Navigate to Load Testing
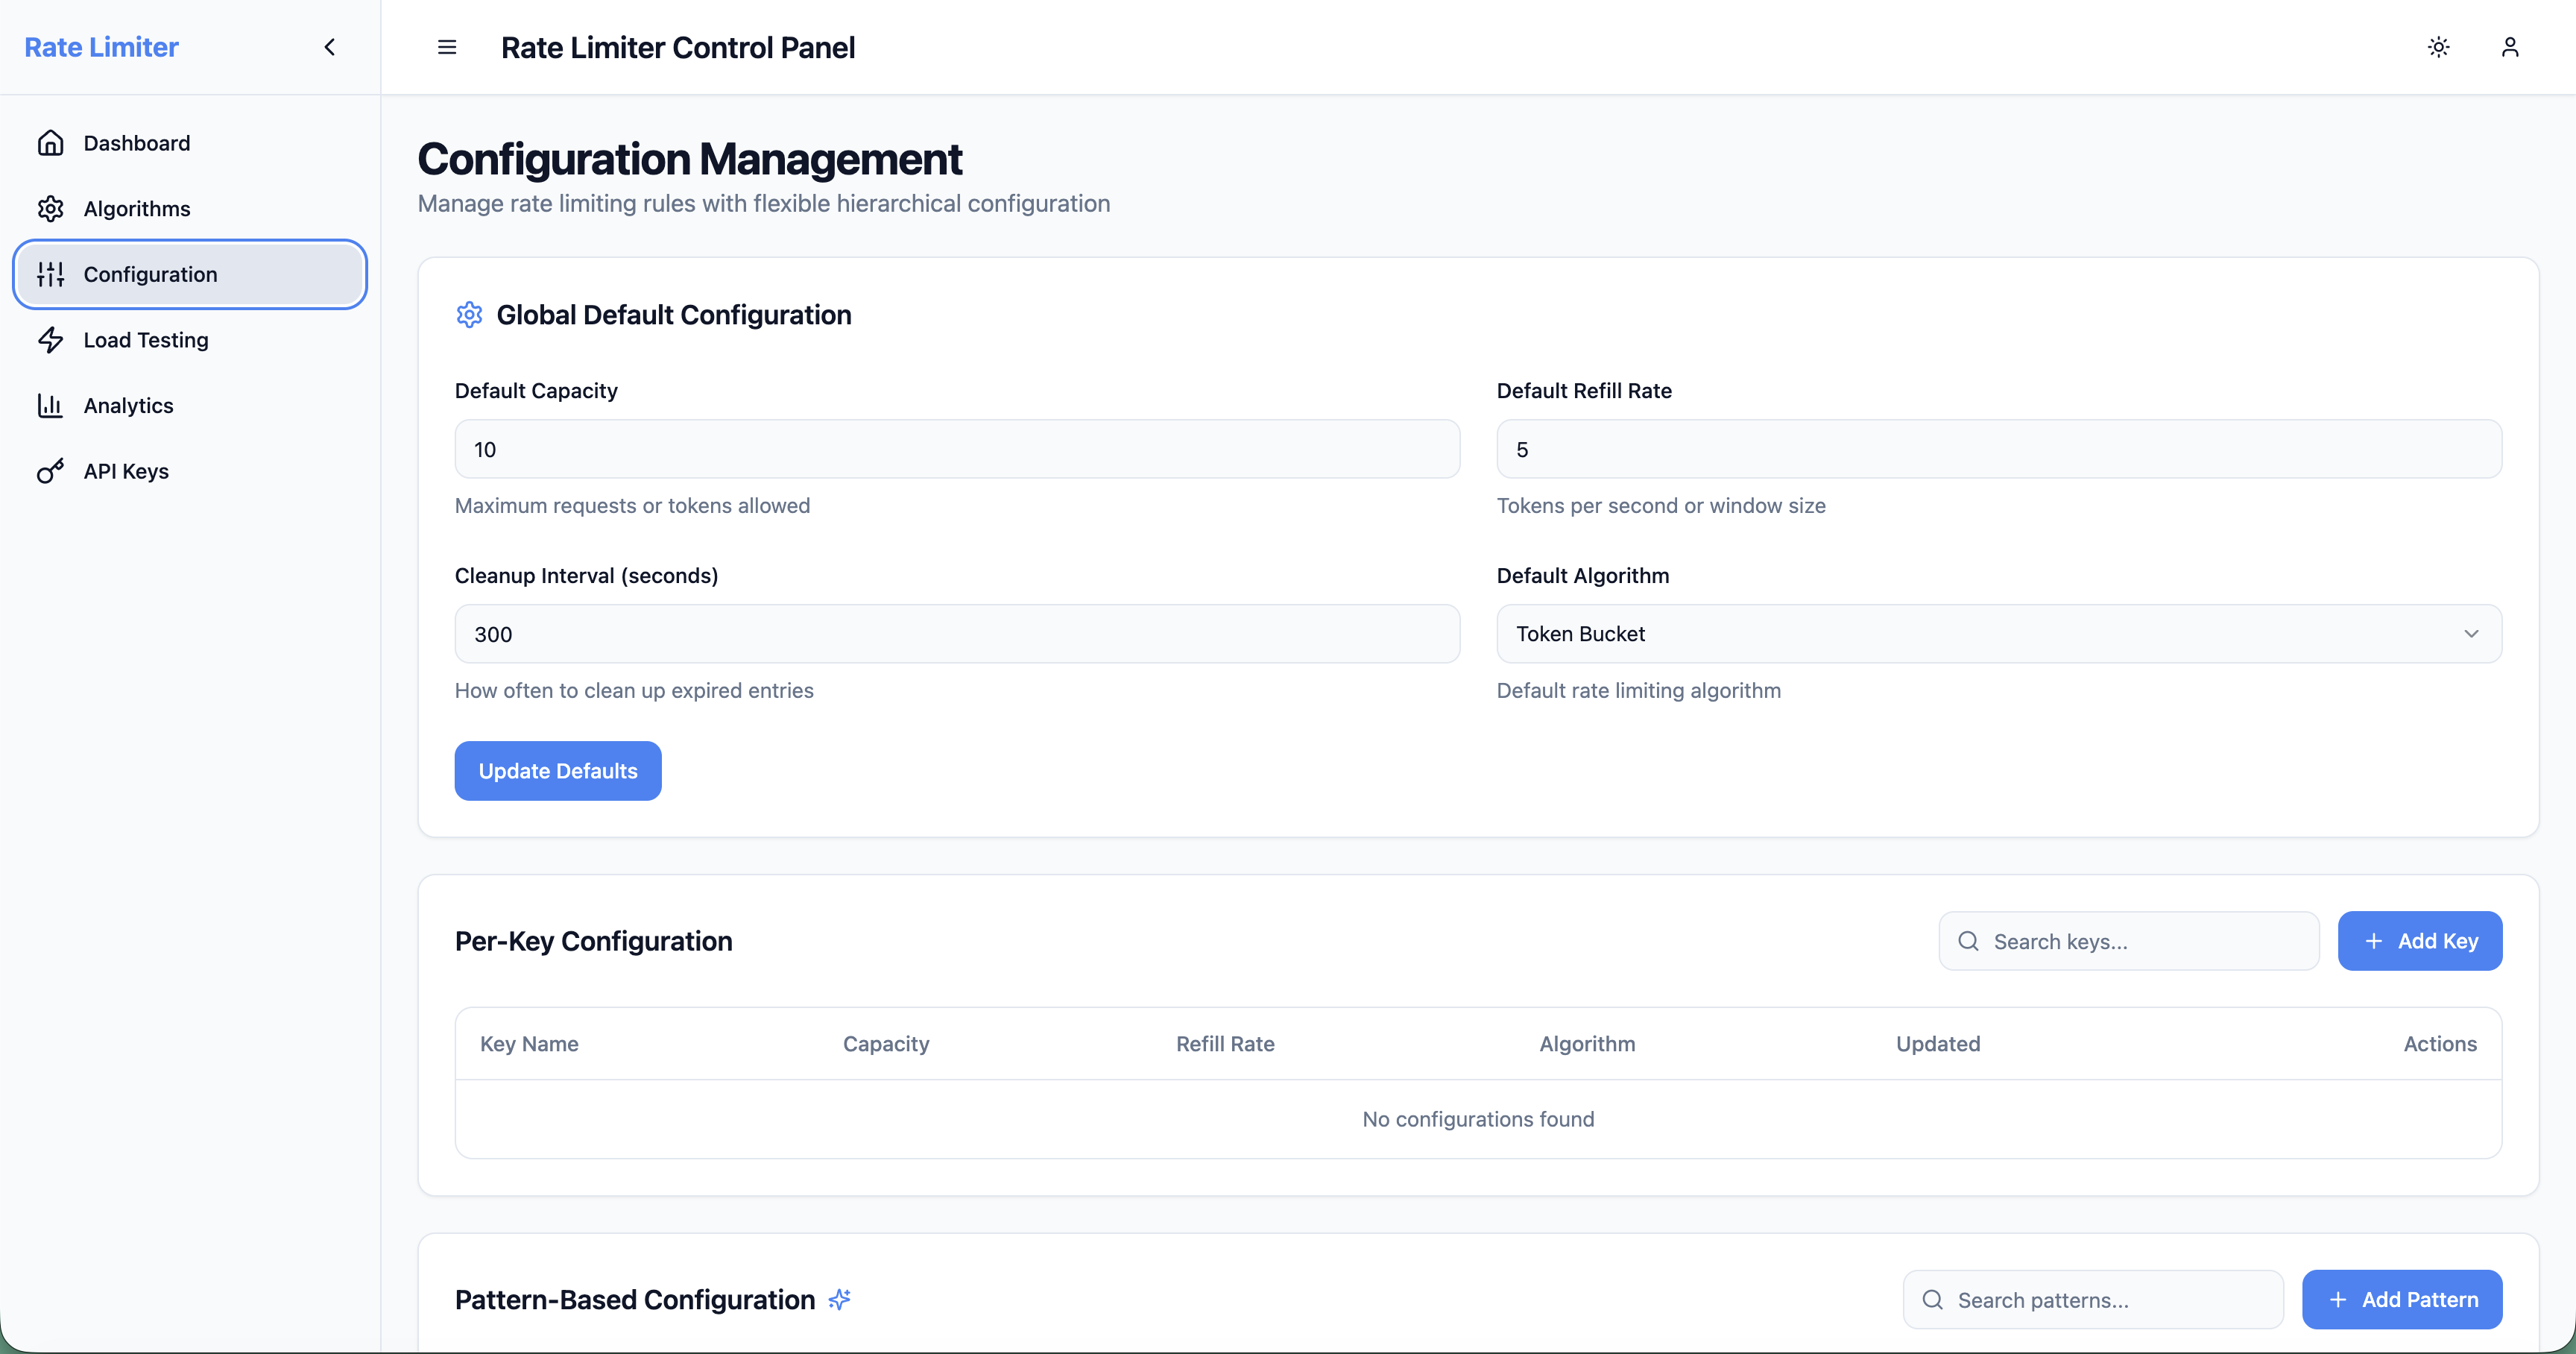 point(190,340)
